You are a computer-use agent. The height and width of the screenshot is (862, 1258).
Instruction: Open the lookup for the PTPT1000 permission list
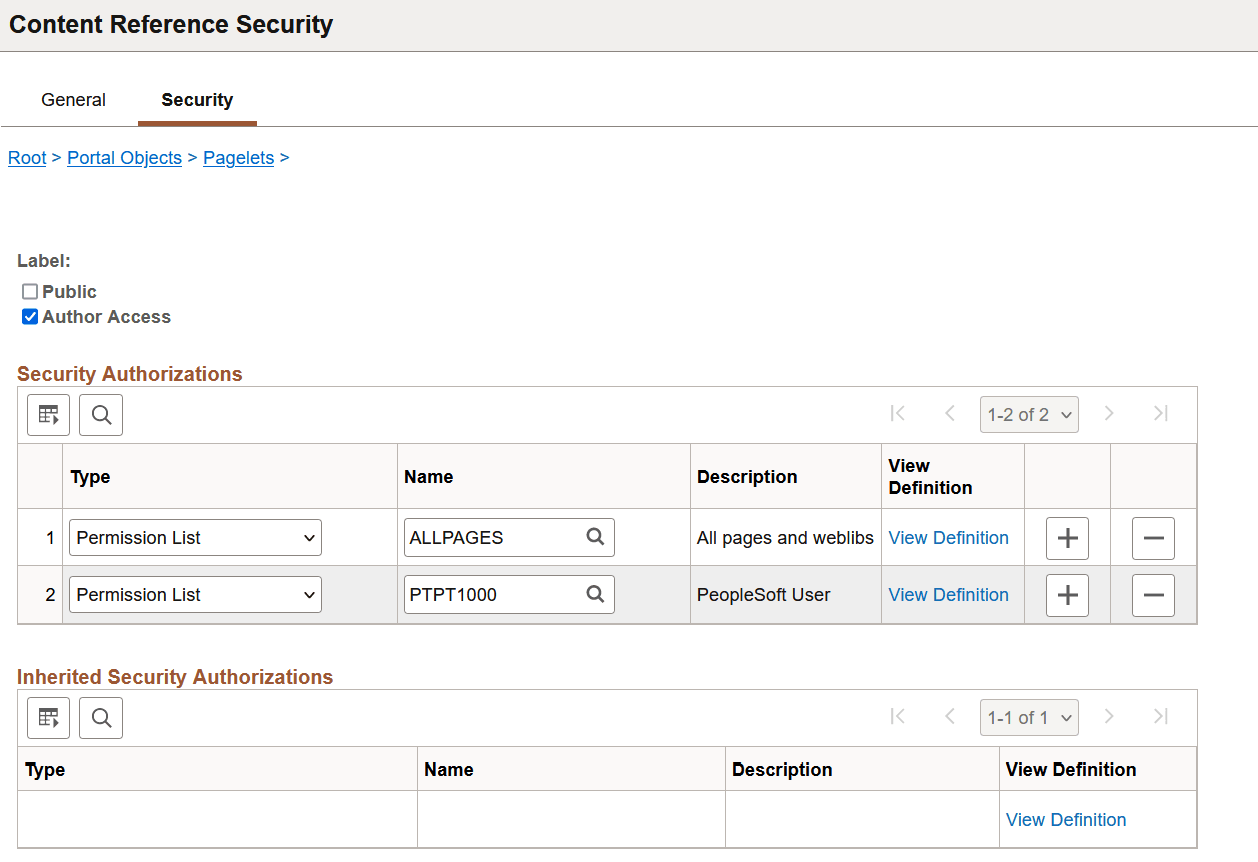pos(595,594)
